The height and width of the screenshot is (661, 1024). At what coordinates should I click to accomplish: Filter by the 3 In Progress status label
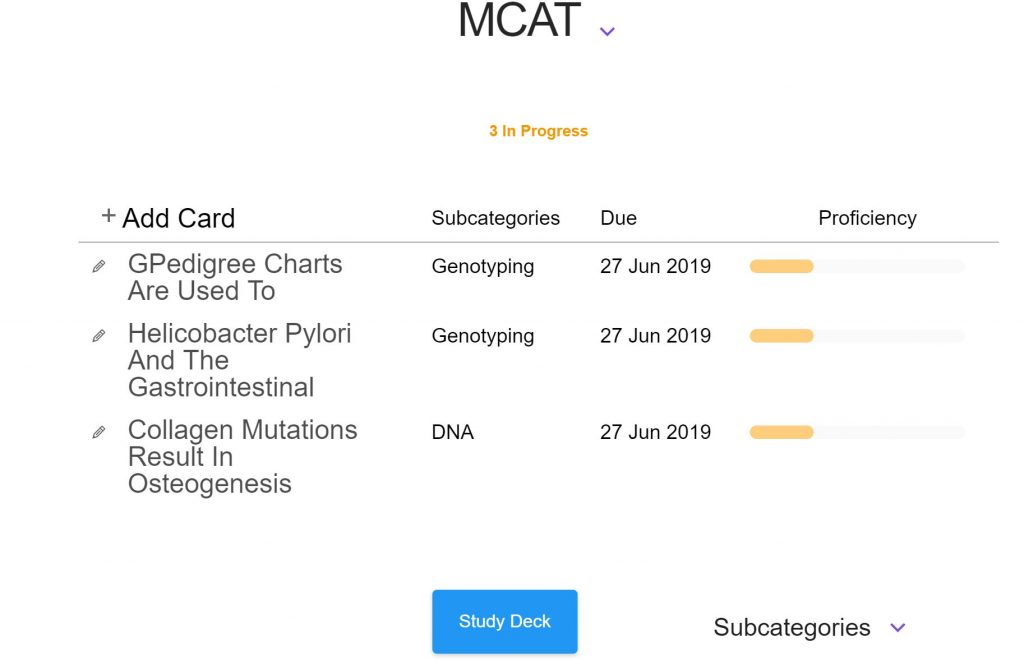click(539, 131)
